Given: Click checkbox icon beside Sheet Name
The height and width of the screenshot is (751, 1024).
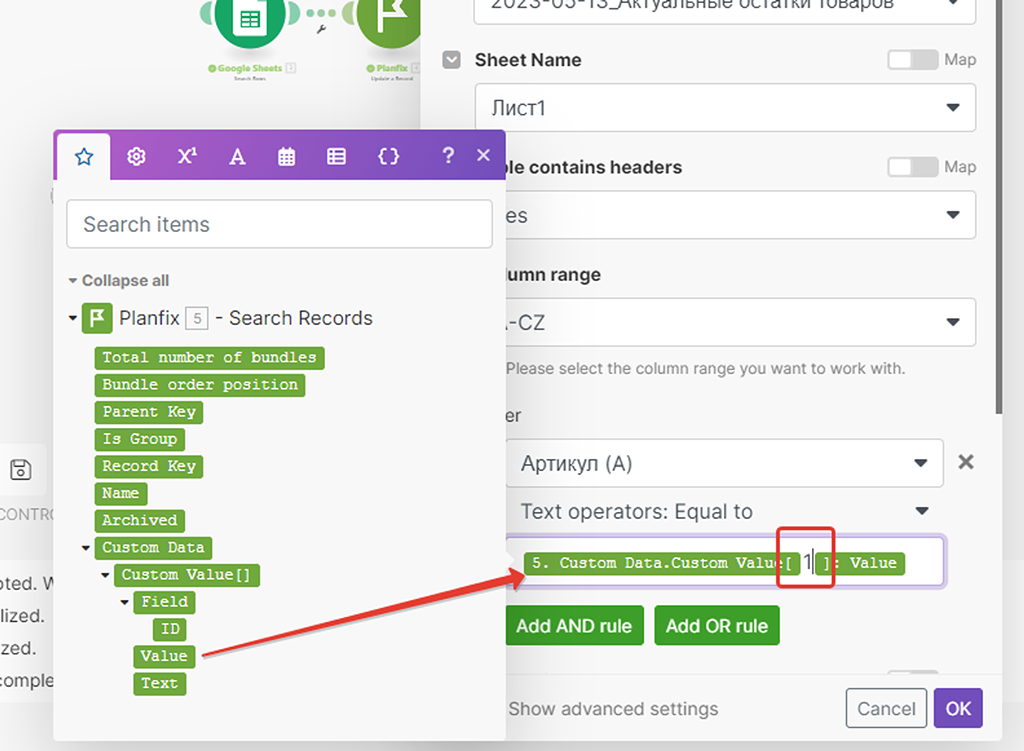Looking at the screenshot, I should [x=451, y=59].
